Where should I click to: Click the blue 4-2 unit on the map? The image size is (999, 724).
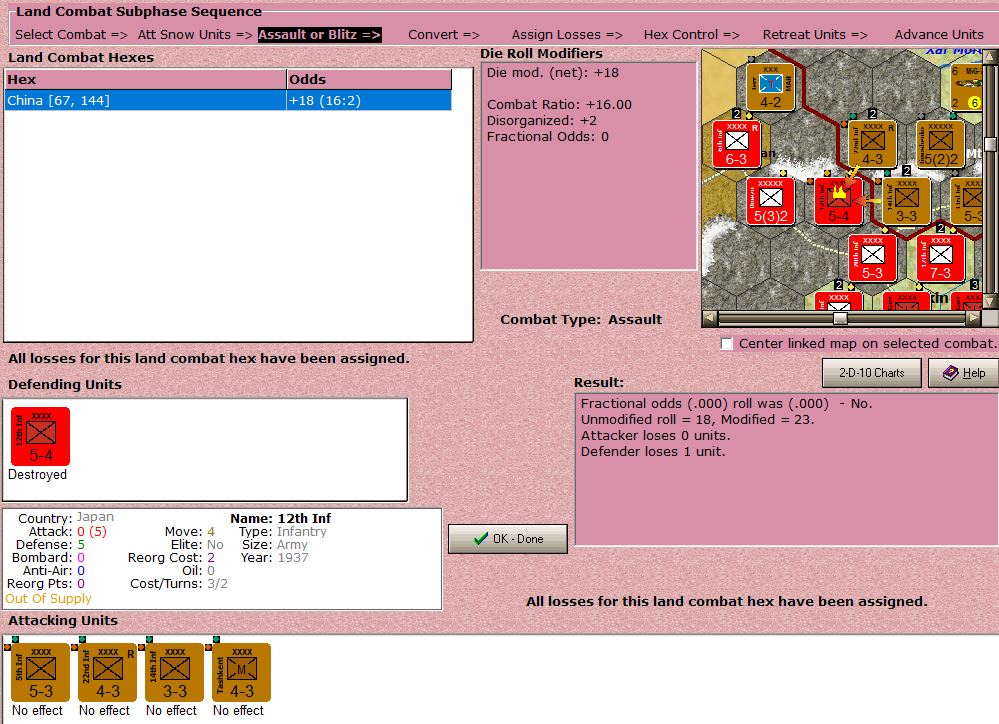click(x=770, y=87)
